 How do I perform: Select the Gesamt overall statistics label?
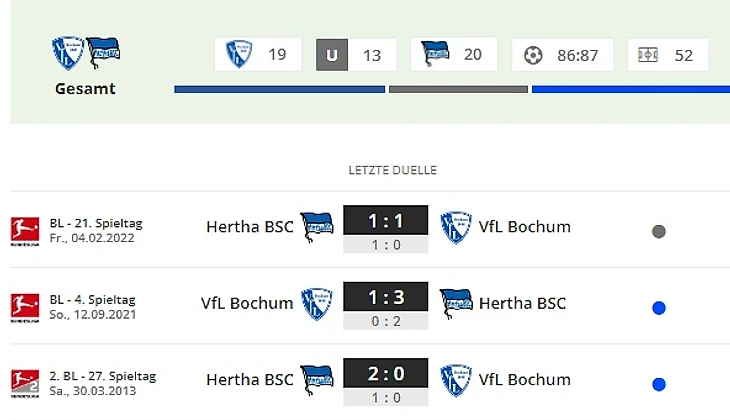(x=85, y=88)
